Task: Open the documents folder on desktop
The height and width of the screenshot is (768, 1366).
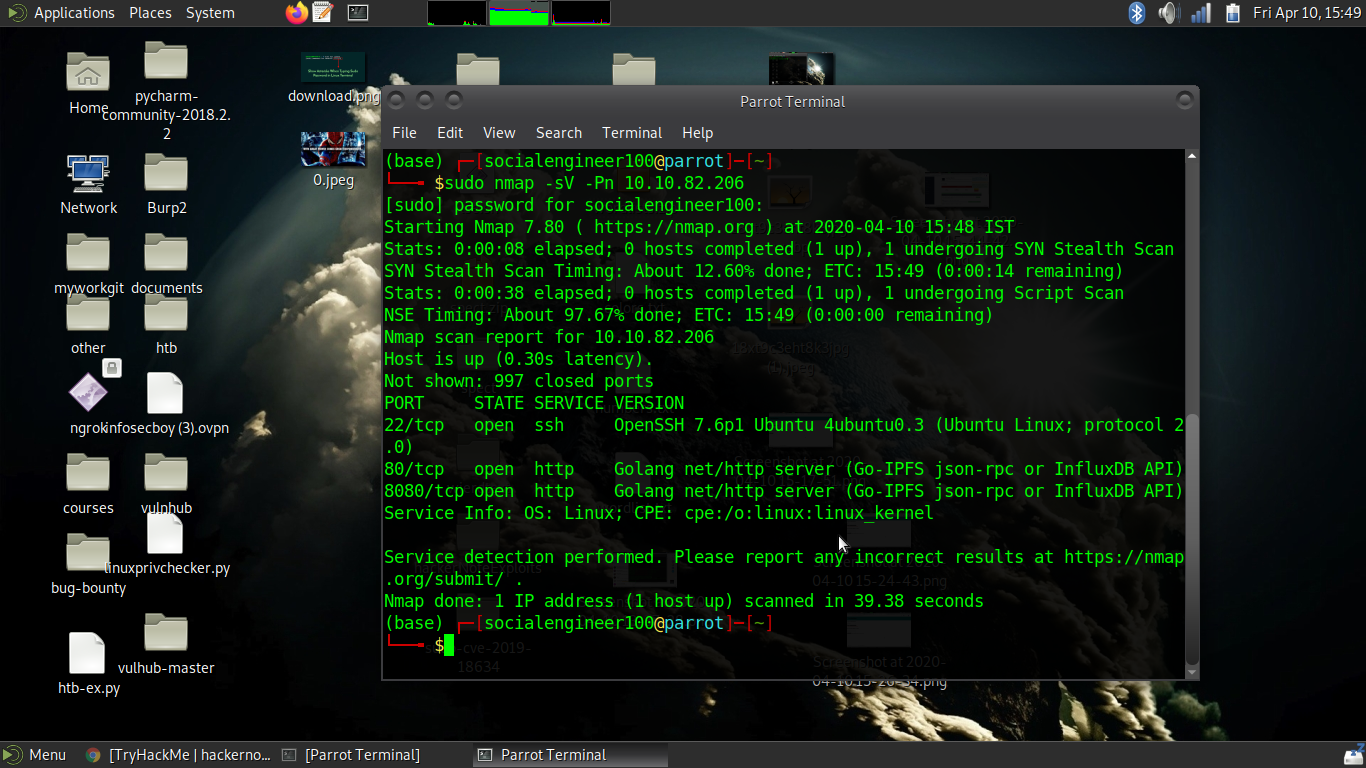Action: coord(166,264)
